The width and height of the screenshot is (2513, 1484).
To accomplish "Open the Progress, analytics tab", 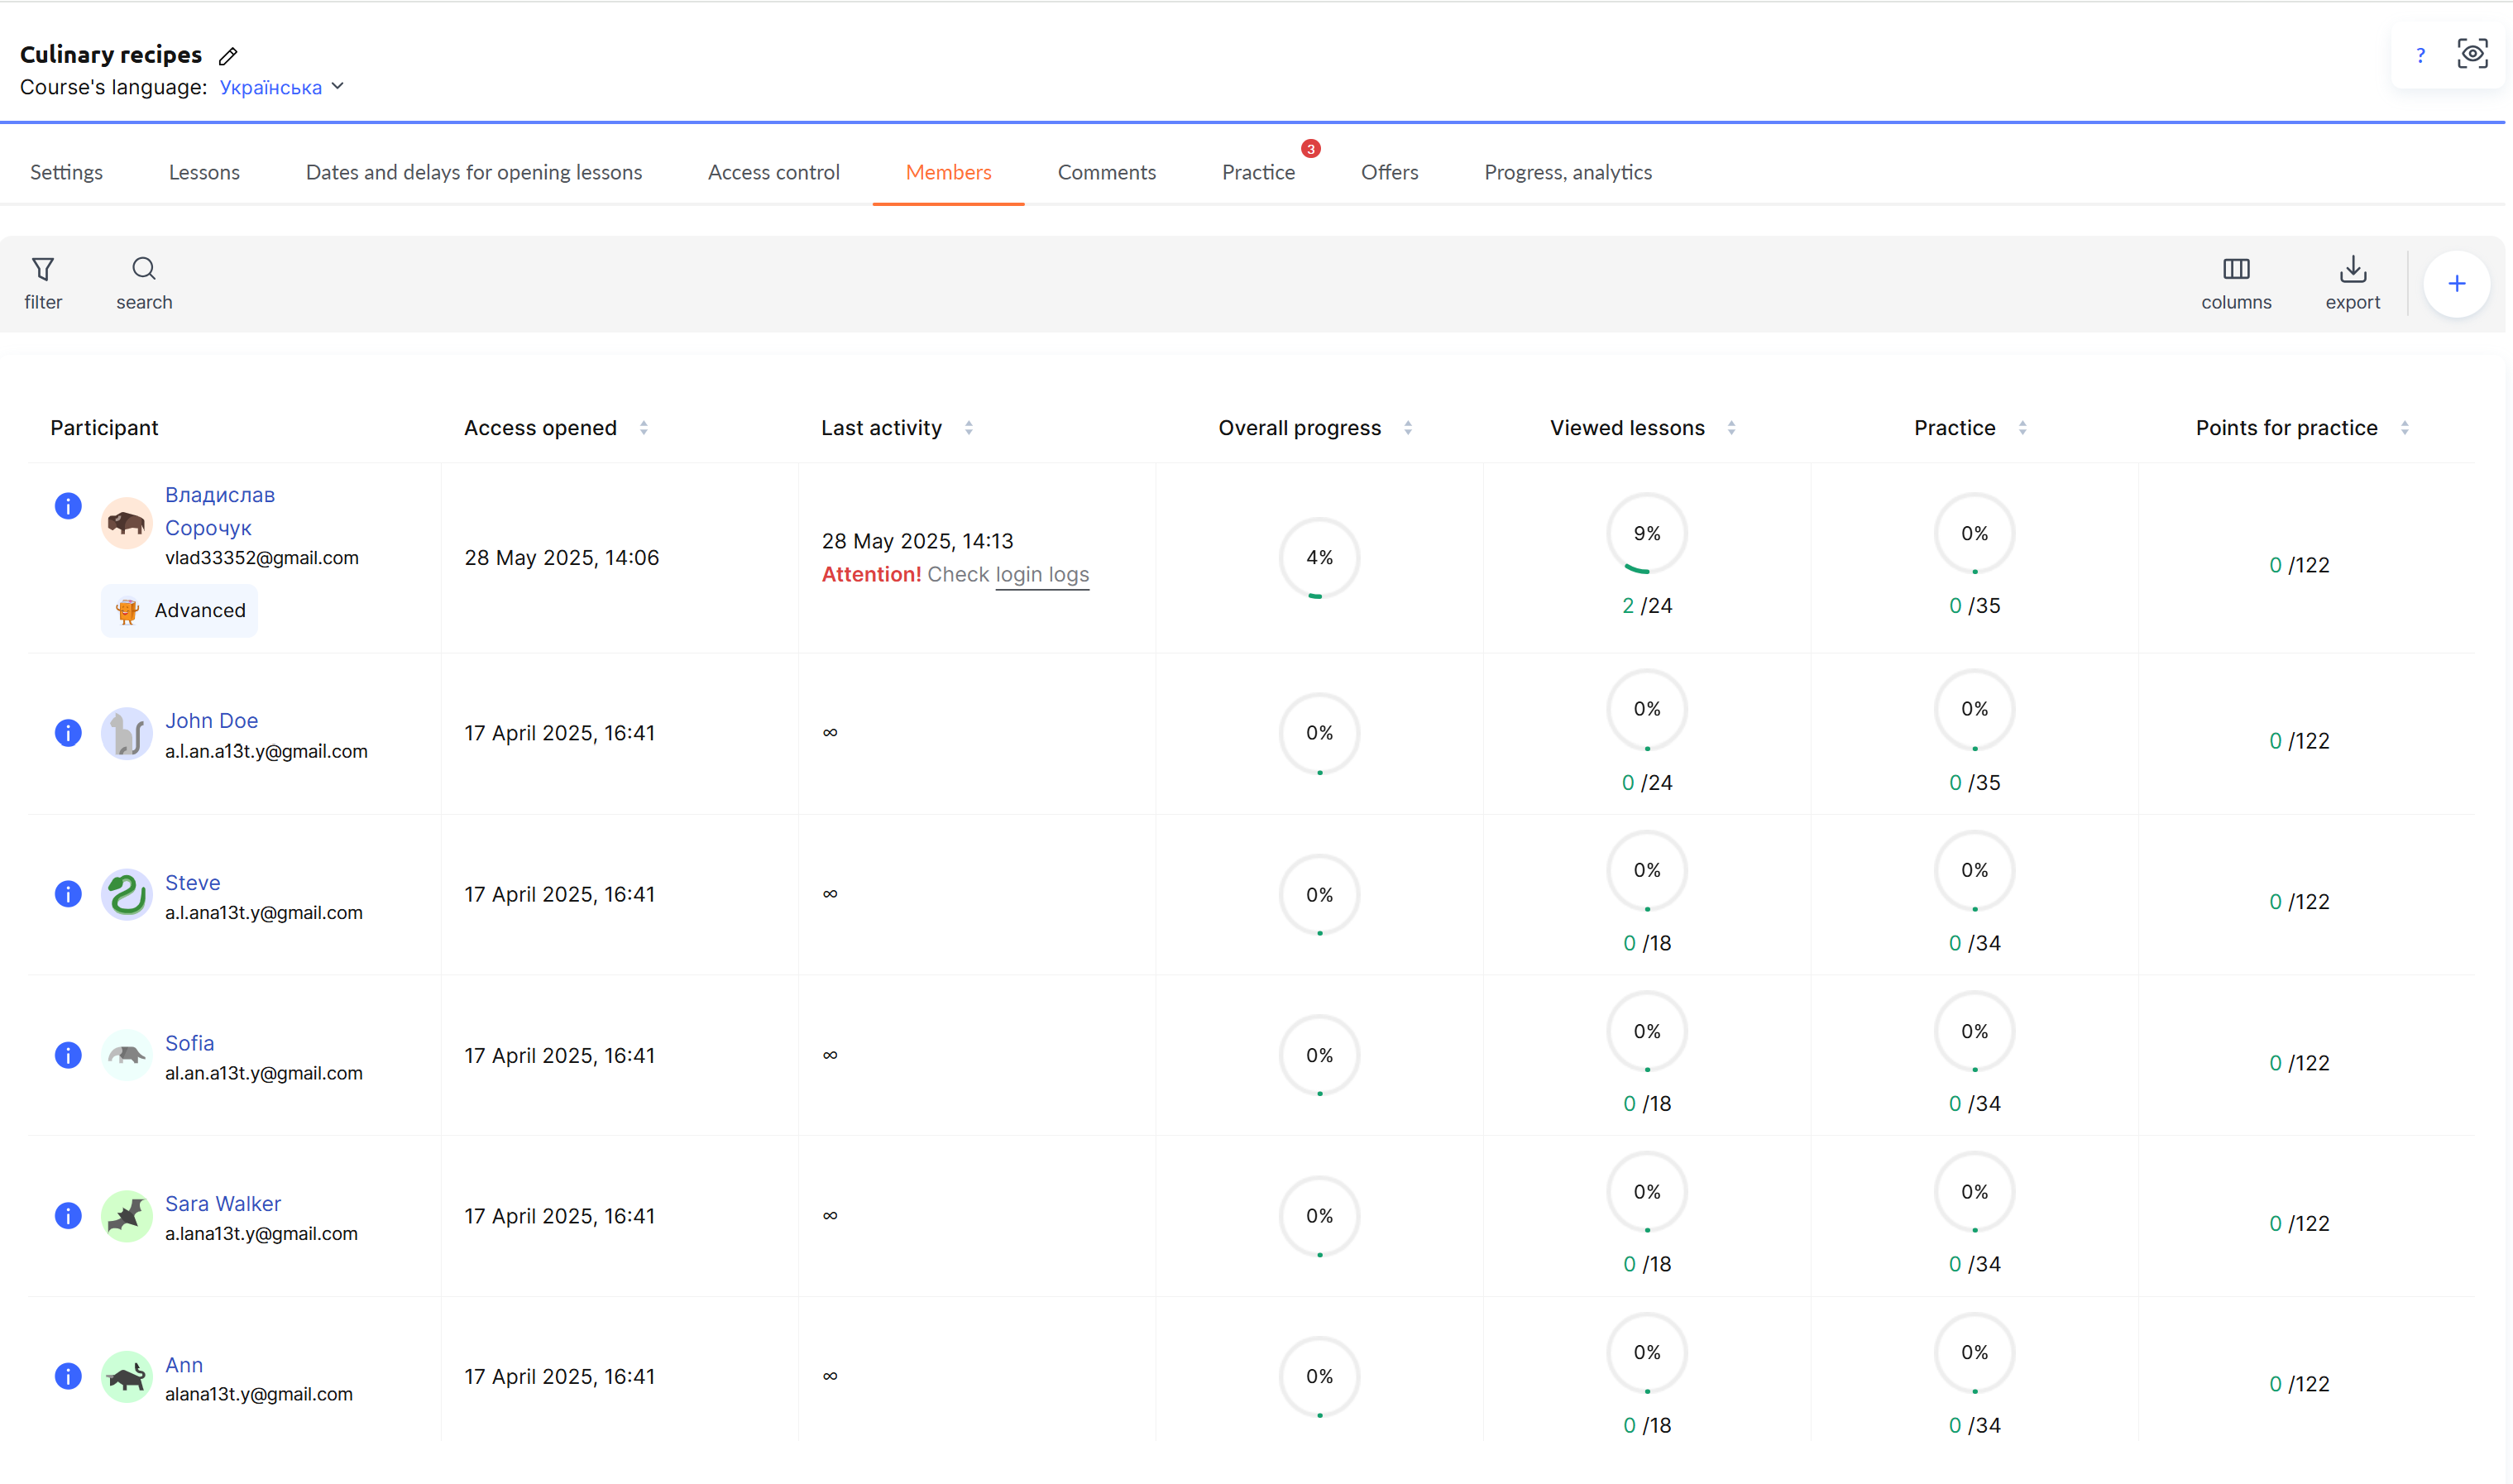I will [1567, 172].
